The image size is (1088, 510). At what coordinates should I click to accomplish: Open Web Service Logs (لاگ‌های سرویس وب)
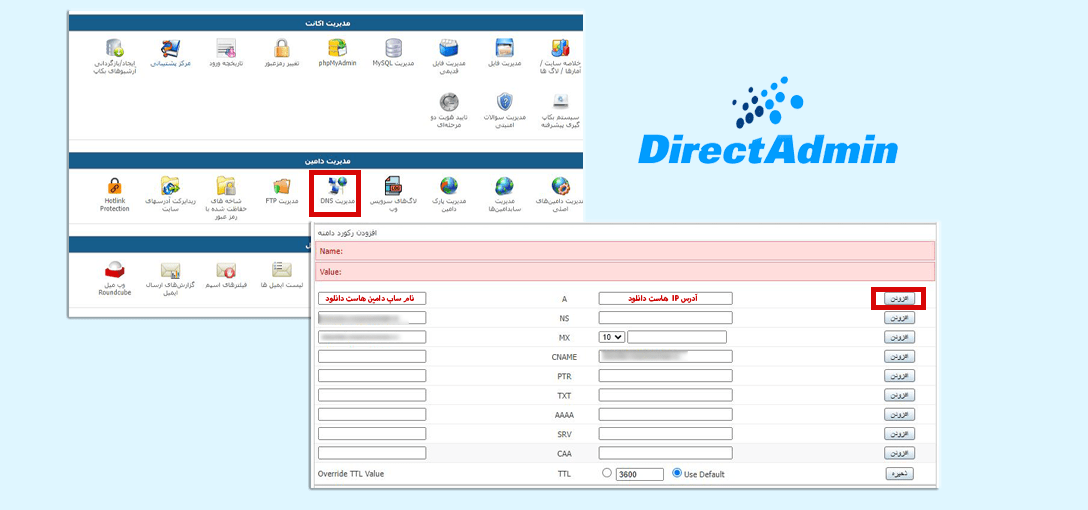(394, 185)
